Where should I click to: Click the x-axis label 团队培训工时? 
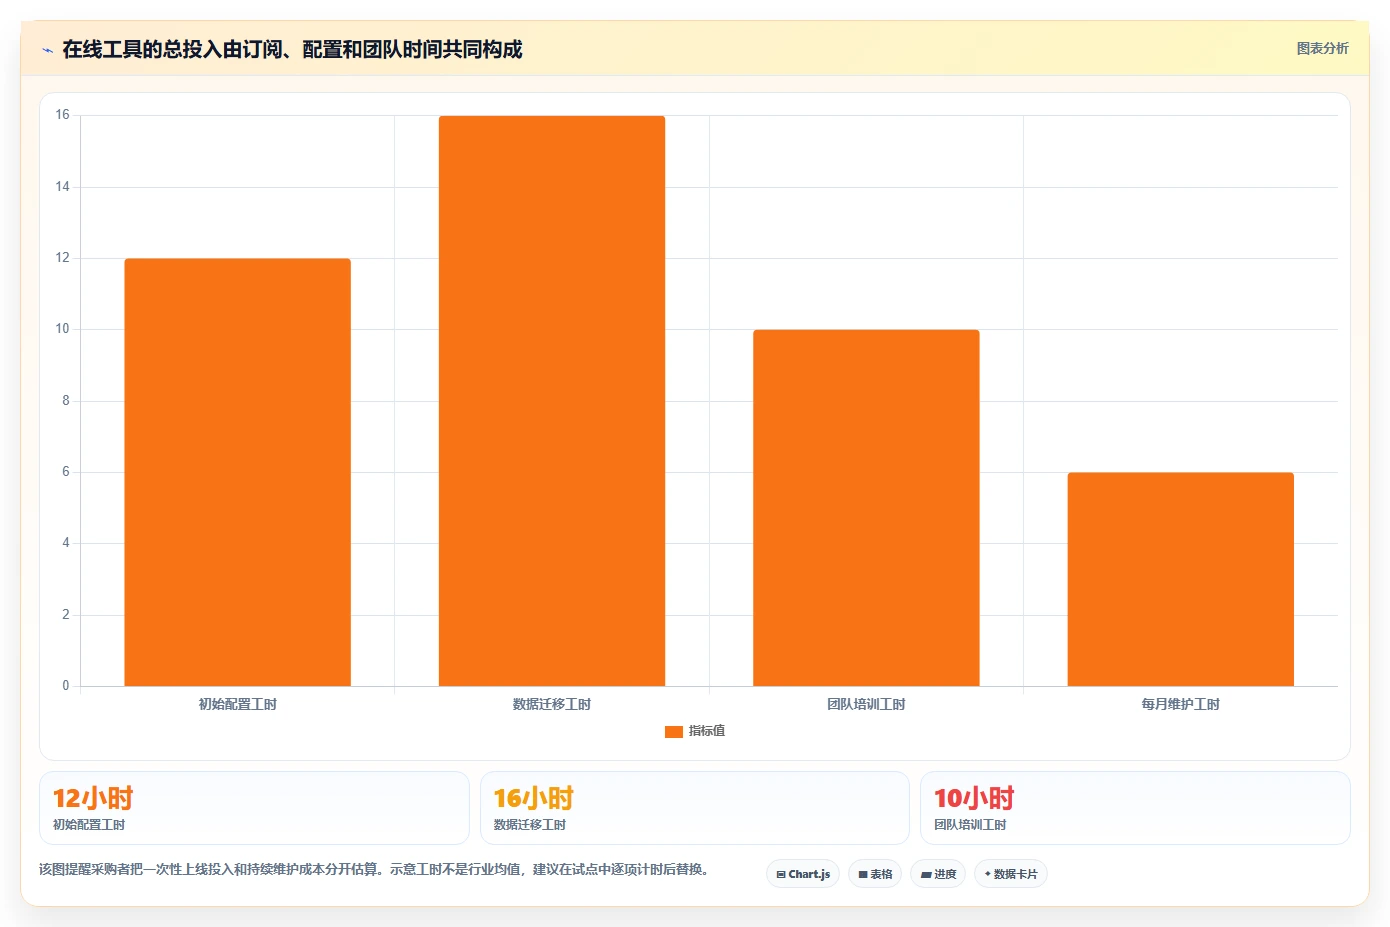[866, 705]
